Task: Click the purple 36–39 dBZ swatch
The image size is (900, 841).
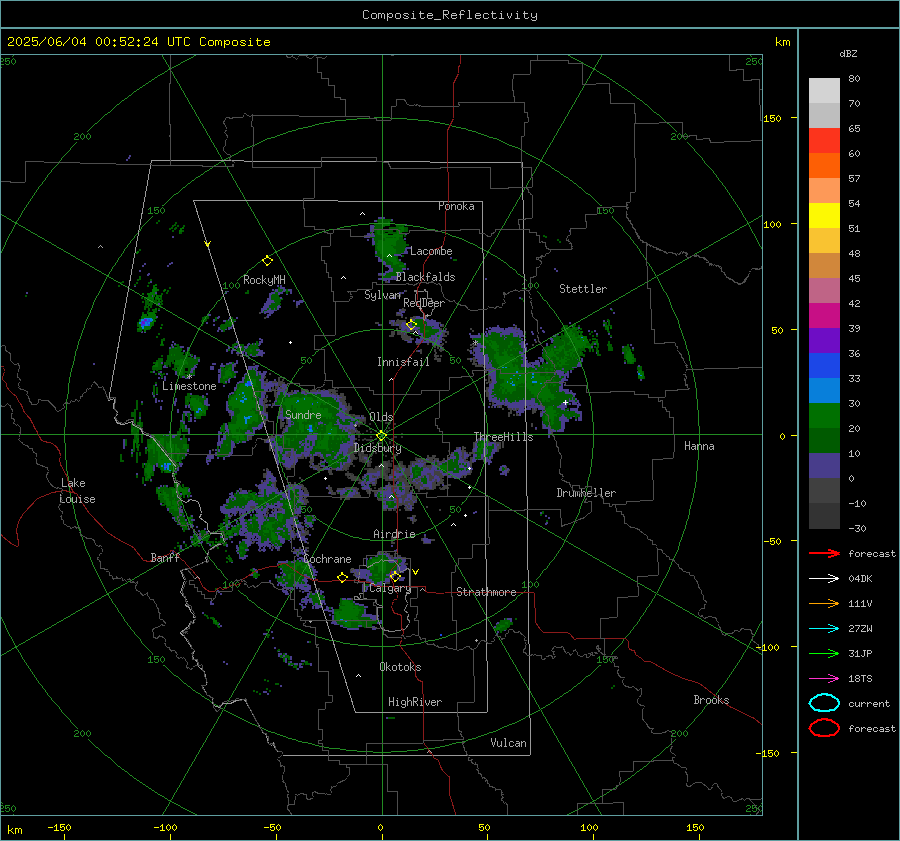Action: pos(824,340)
